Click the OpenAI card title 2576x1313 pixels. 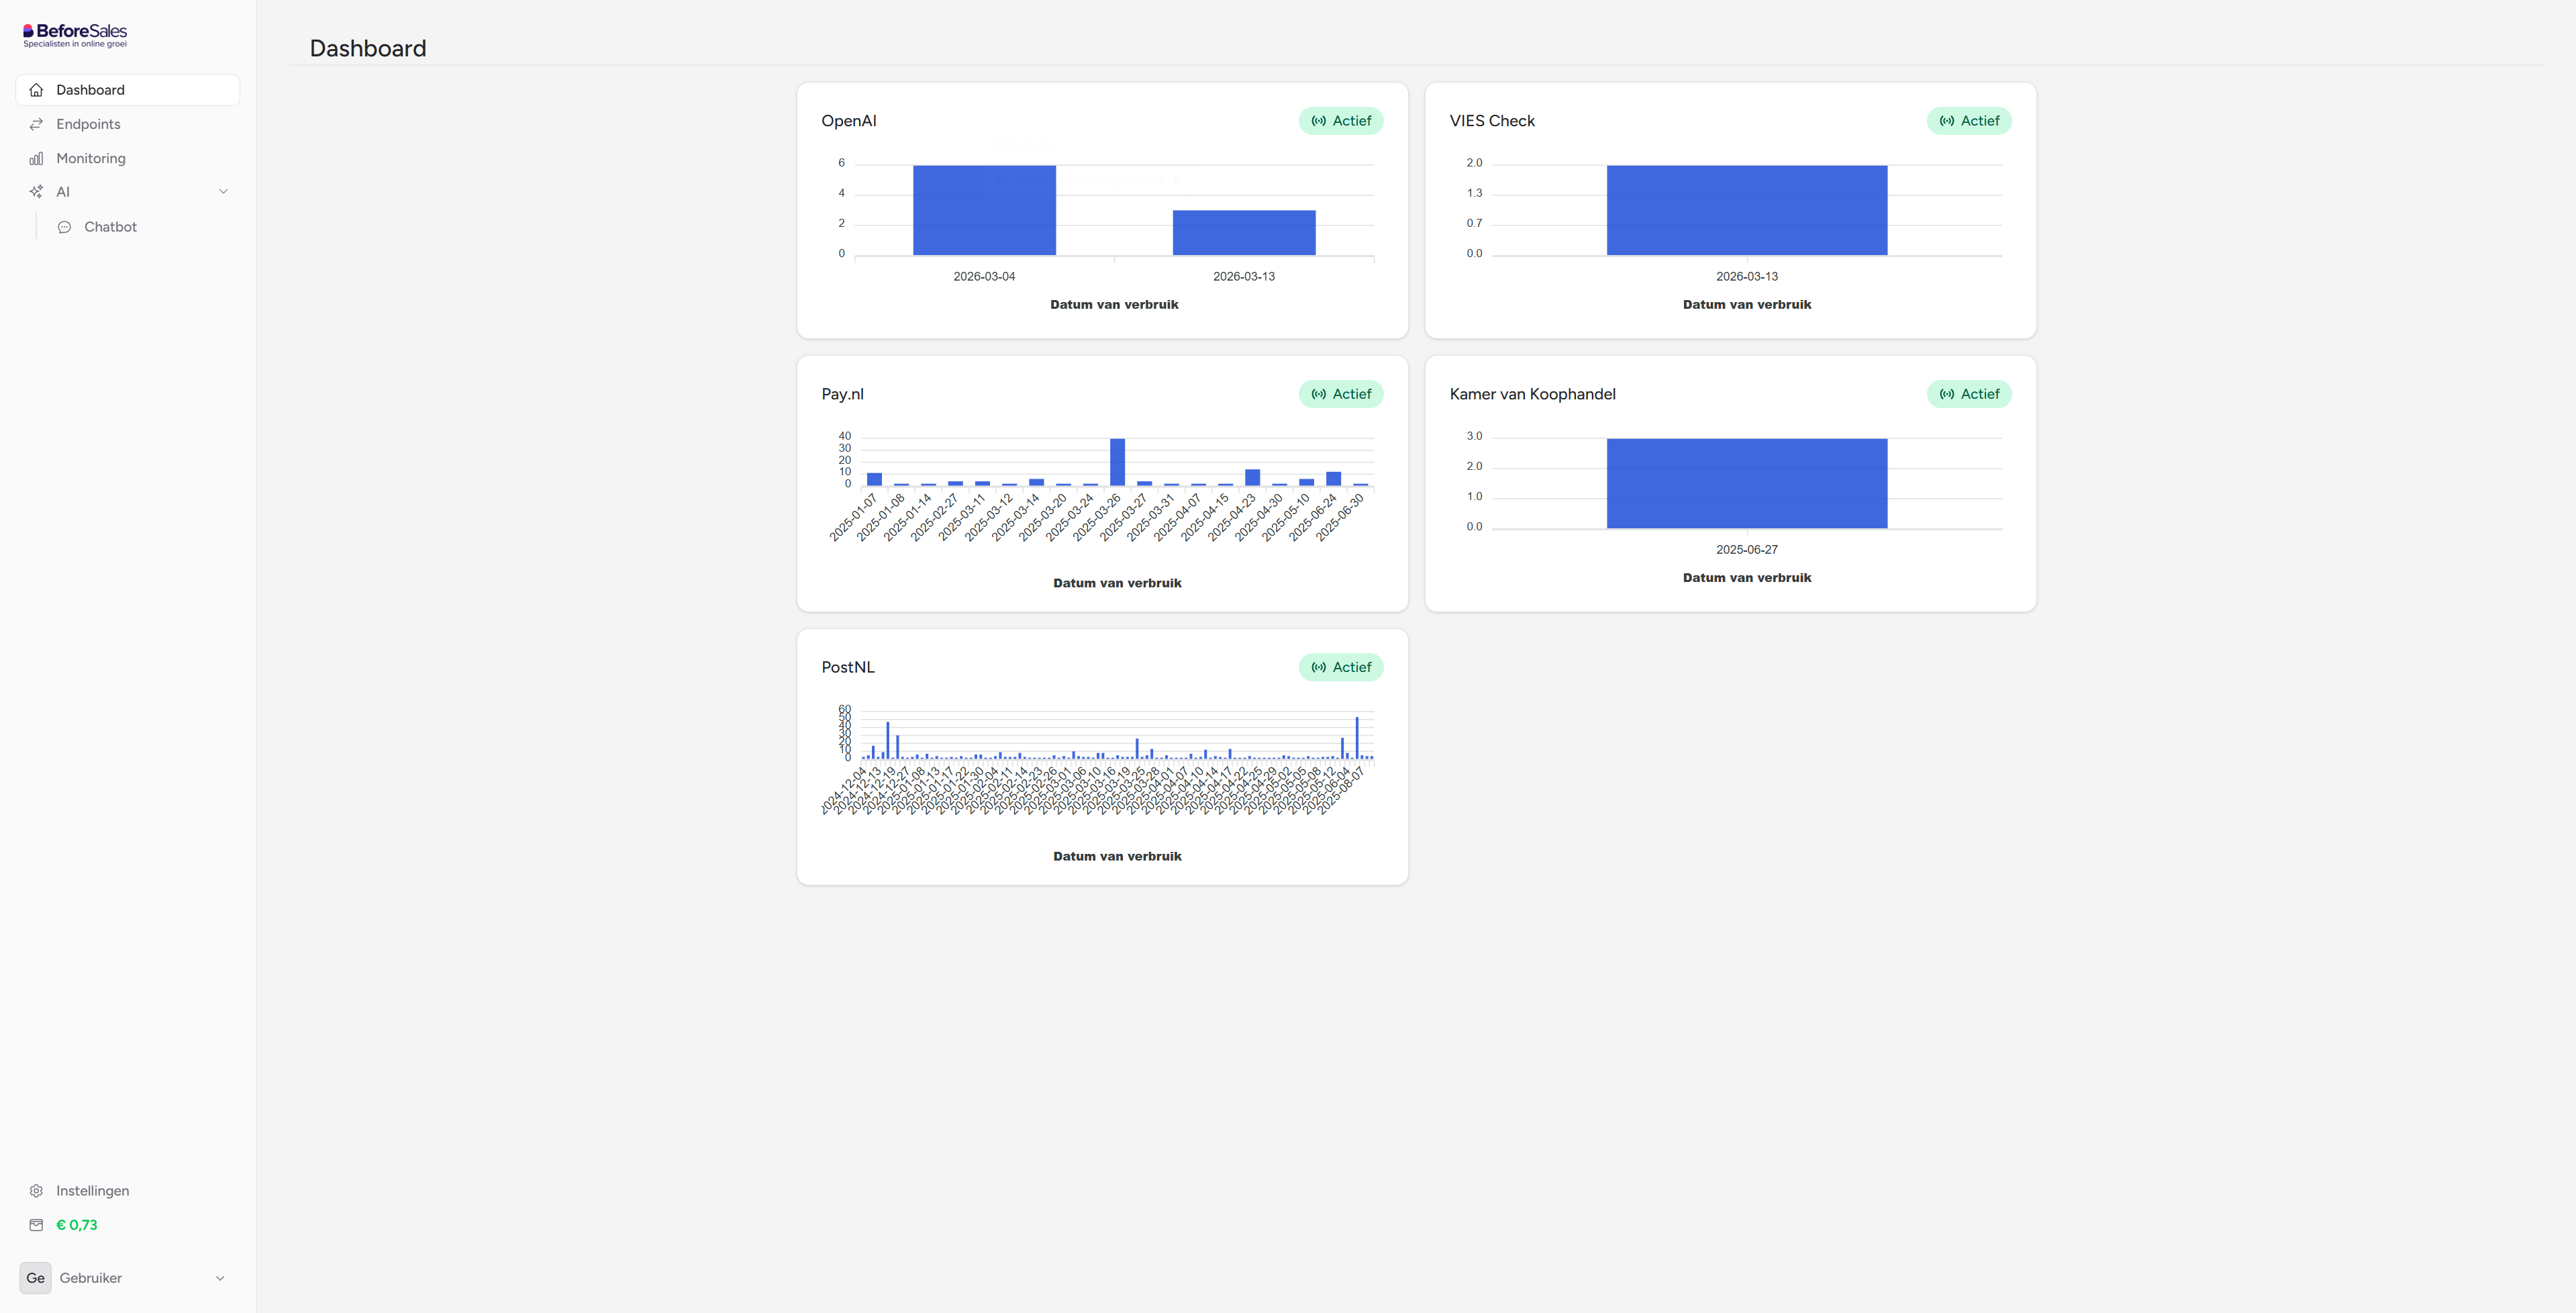849,121
